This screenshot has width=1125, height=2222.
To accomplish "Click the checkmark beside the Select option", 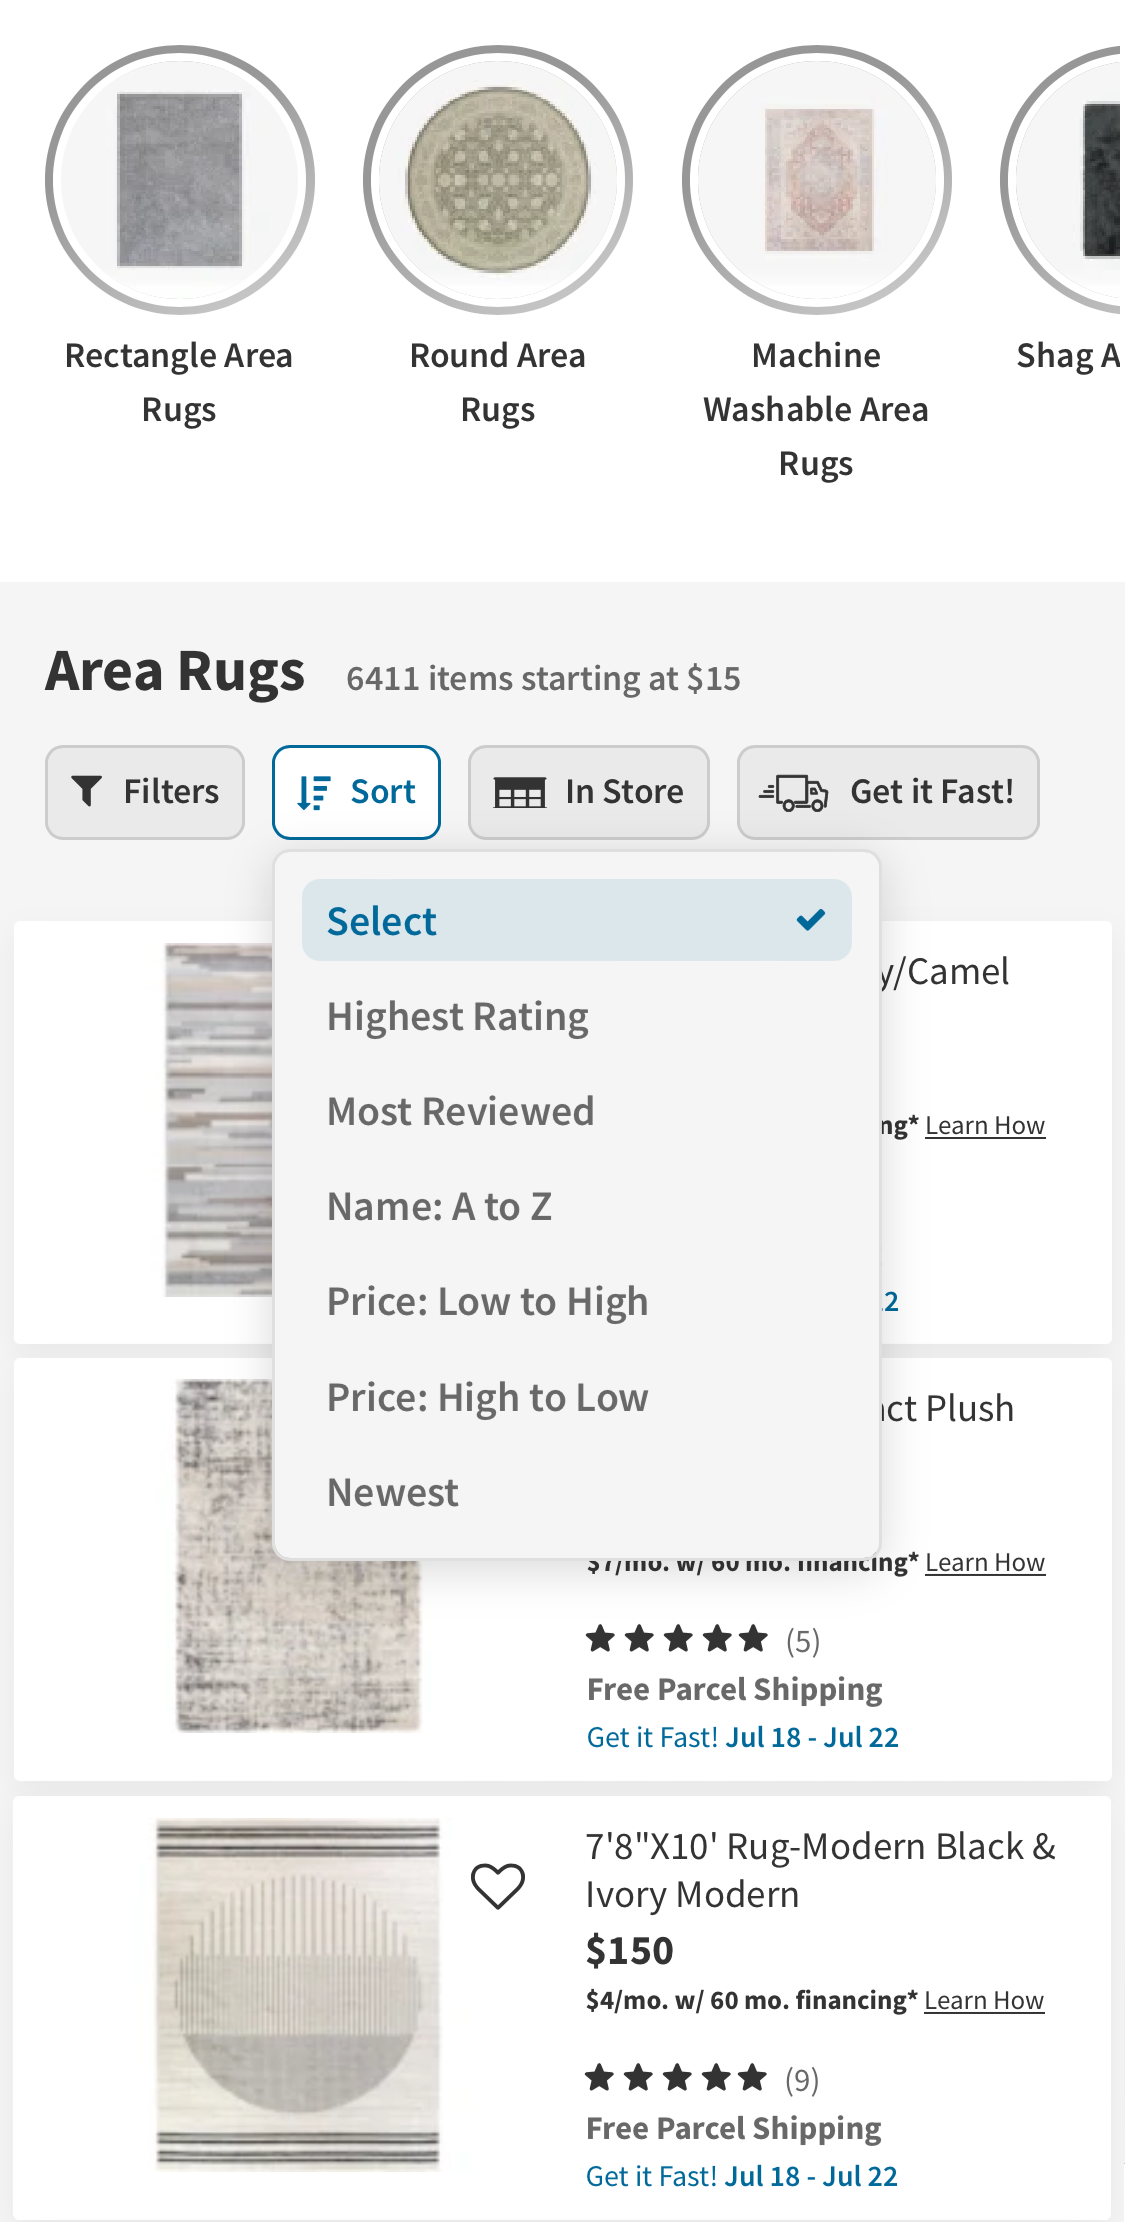I will [x=810, y=920].
